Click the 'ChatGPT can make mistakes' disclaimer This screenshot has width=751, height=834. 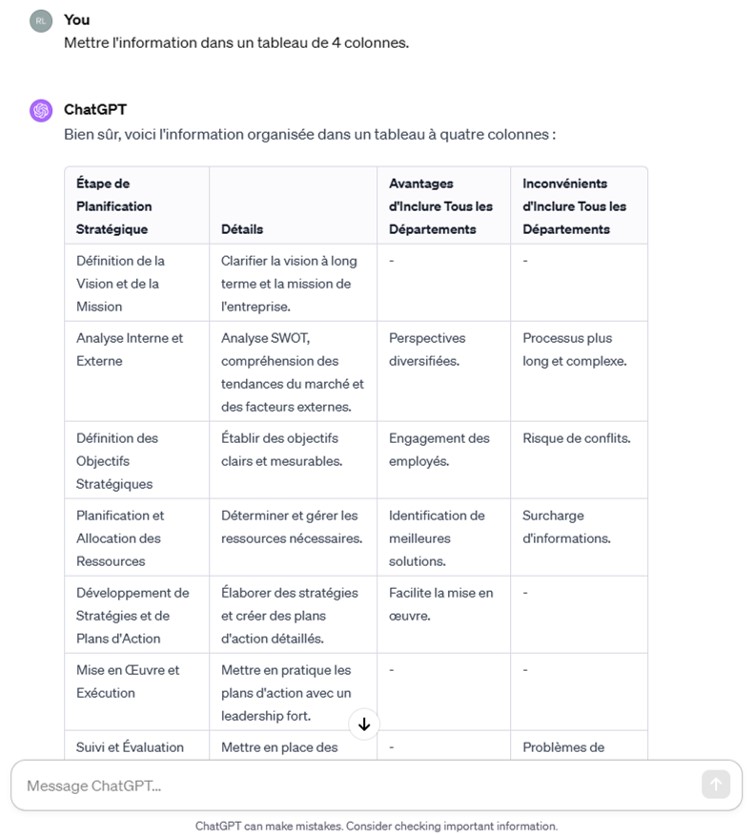click(377, 826)
